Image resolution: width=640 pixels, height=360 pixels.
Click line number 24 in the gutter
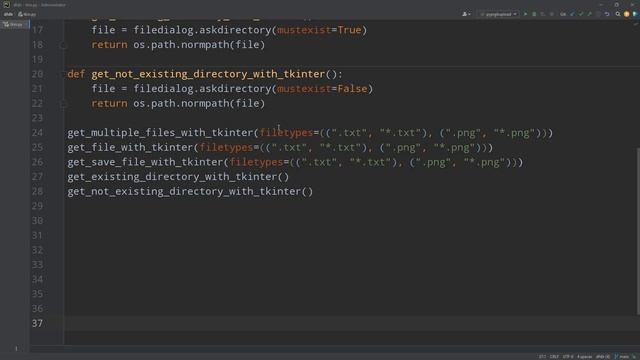click(x=37, y=133)
